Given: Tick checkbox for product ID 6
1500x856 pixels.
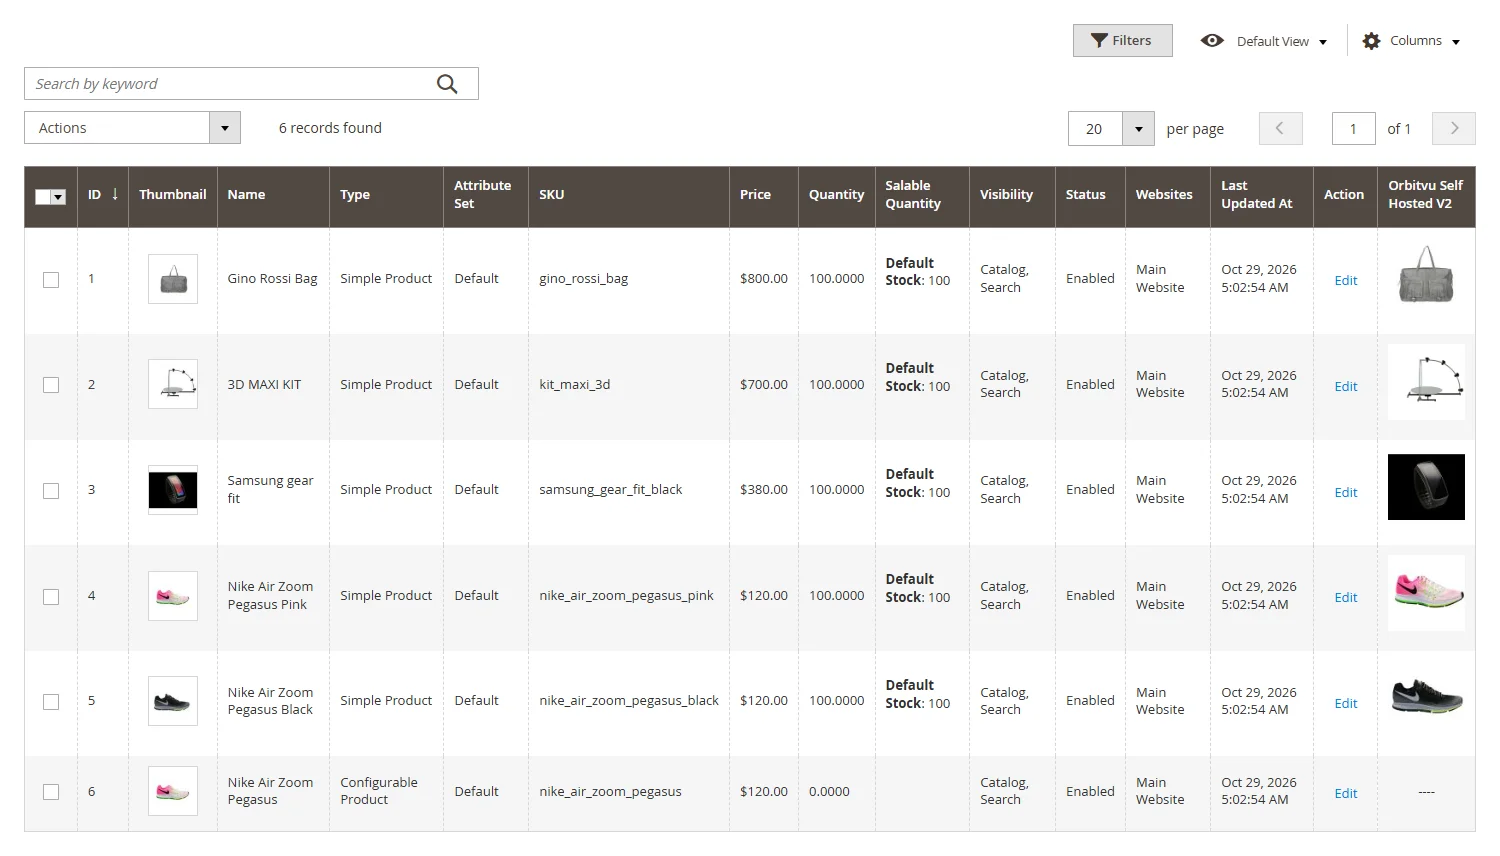Looking at the screenshot, I should 51,792.
